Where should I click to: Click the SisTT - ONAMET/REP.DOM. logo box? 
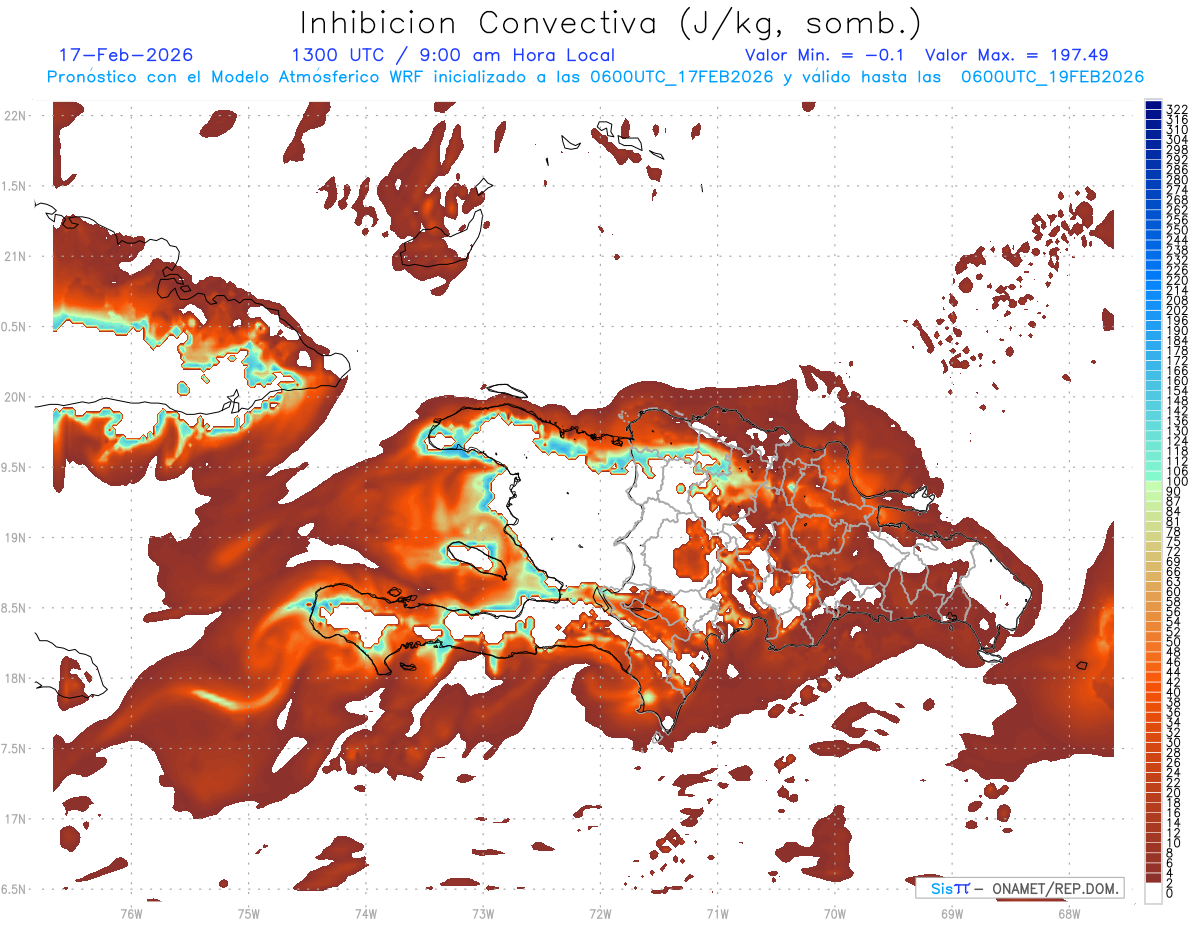[x=1020, y=888]
